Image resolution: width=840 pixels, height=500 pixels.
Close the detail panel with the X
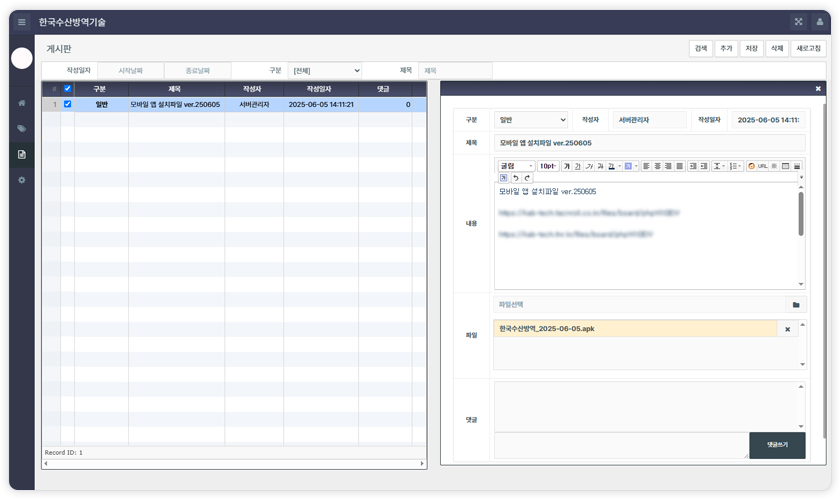(818, 89)
